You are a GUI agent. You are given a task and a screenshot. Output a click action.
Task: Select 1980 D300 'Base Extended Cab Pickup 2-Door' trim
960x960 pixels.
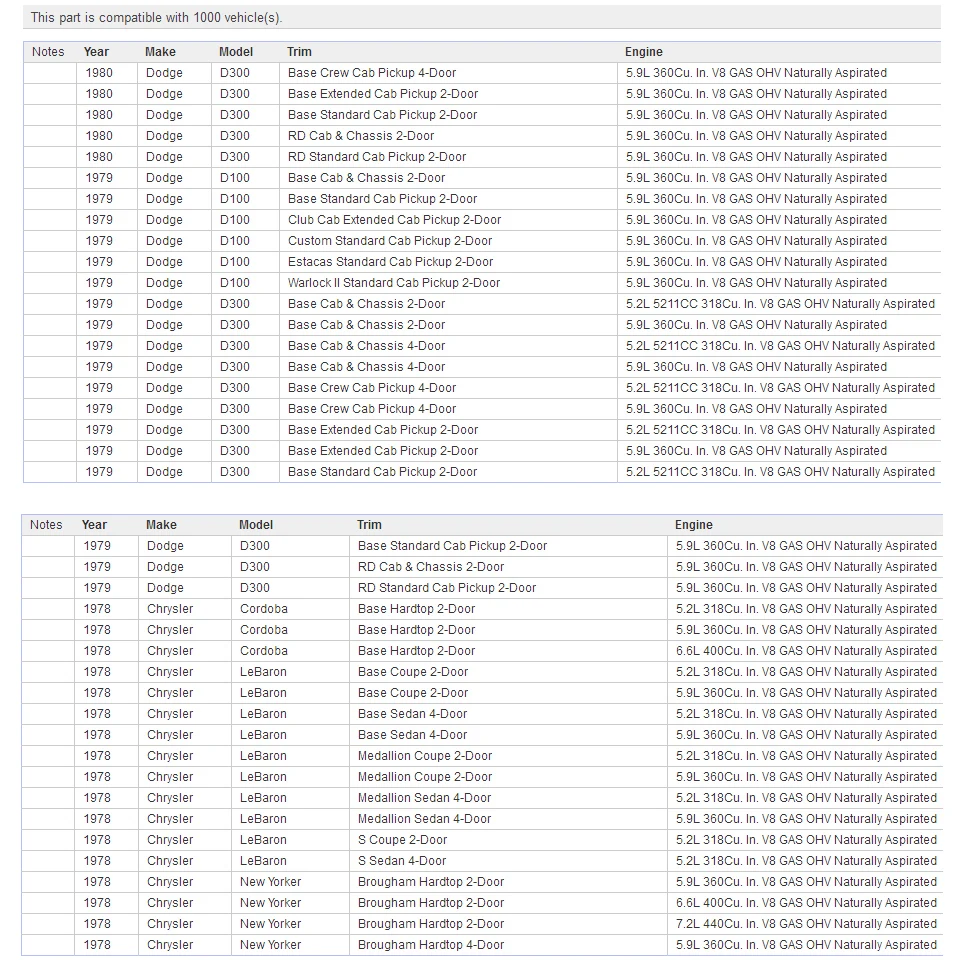(383, 94)
